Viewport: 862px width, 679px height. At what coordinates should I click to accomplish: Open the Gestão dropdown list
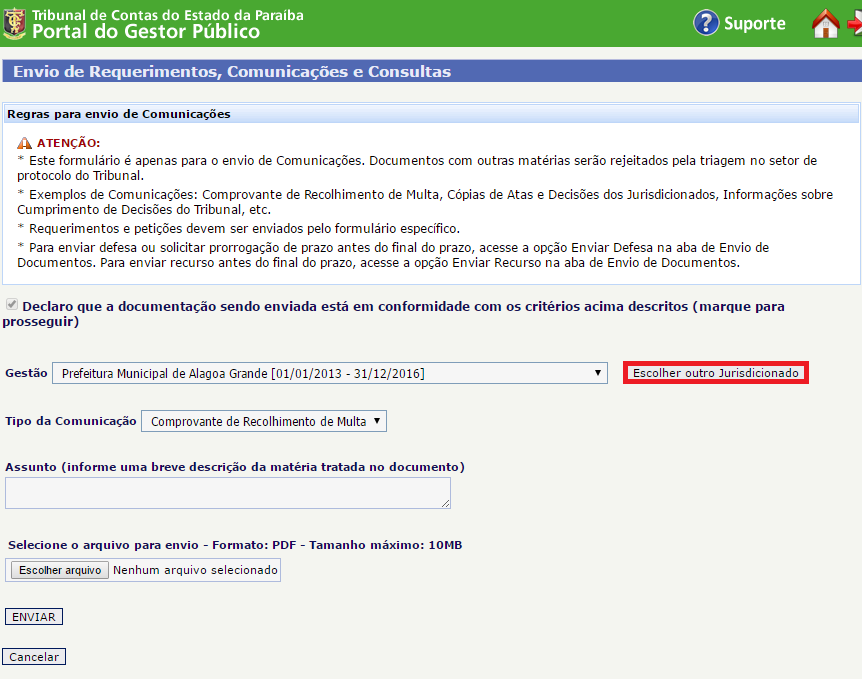coord(329,373)
